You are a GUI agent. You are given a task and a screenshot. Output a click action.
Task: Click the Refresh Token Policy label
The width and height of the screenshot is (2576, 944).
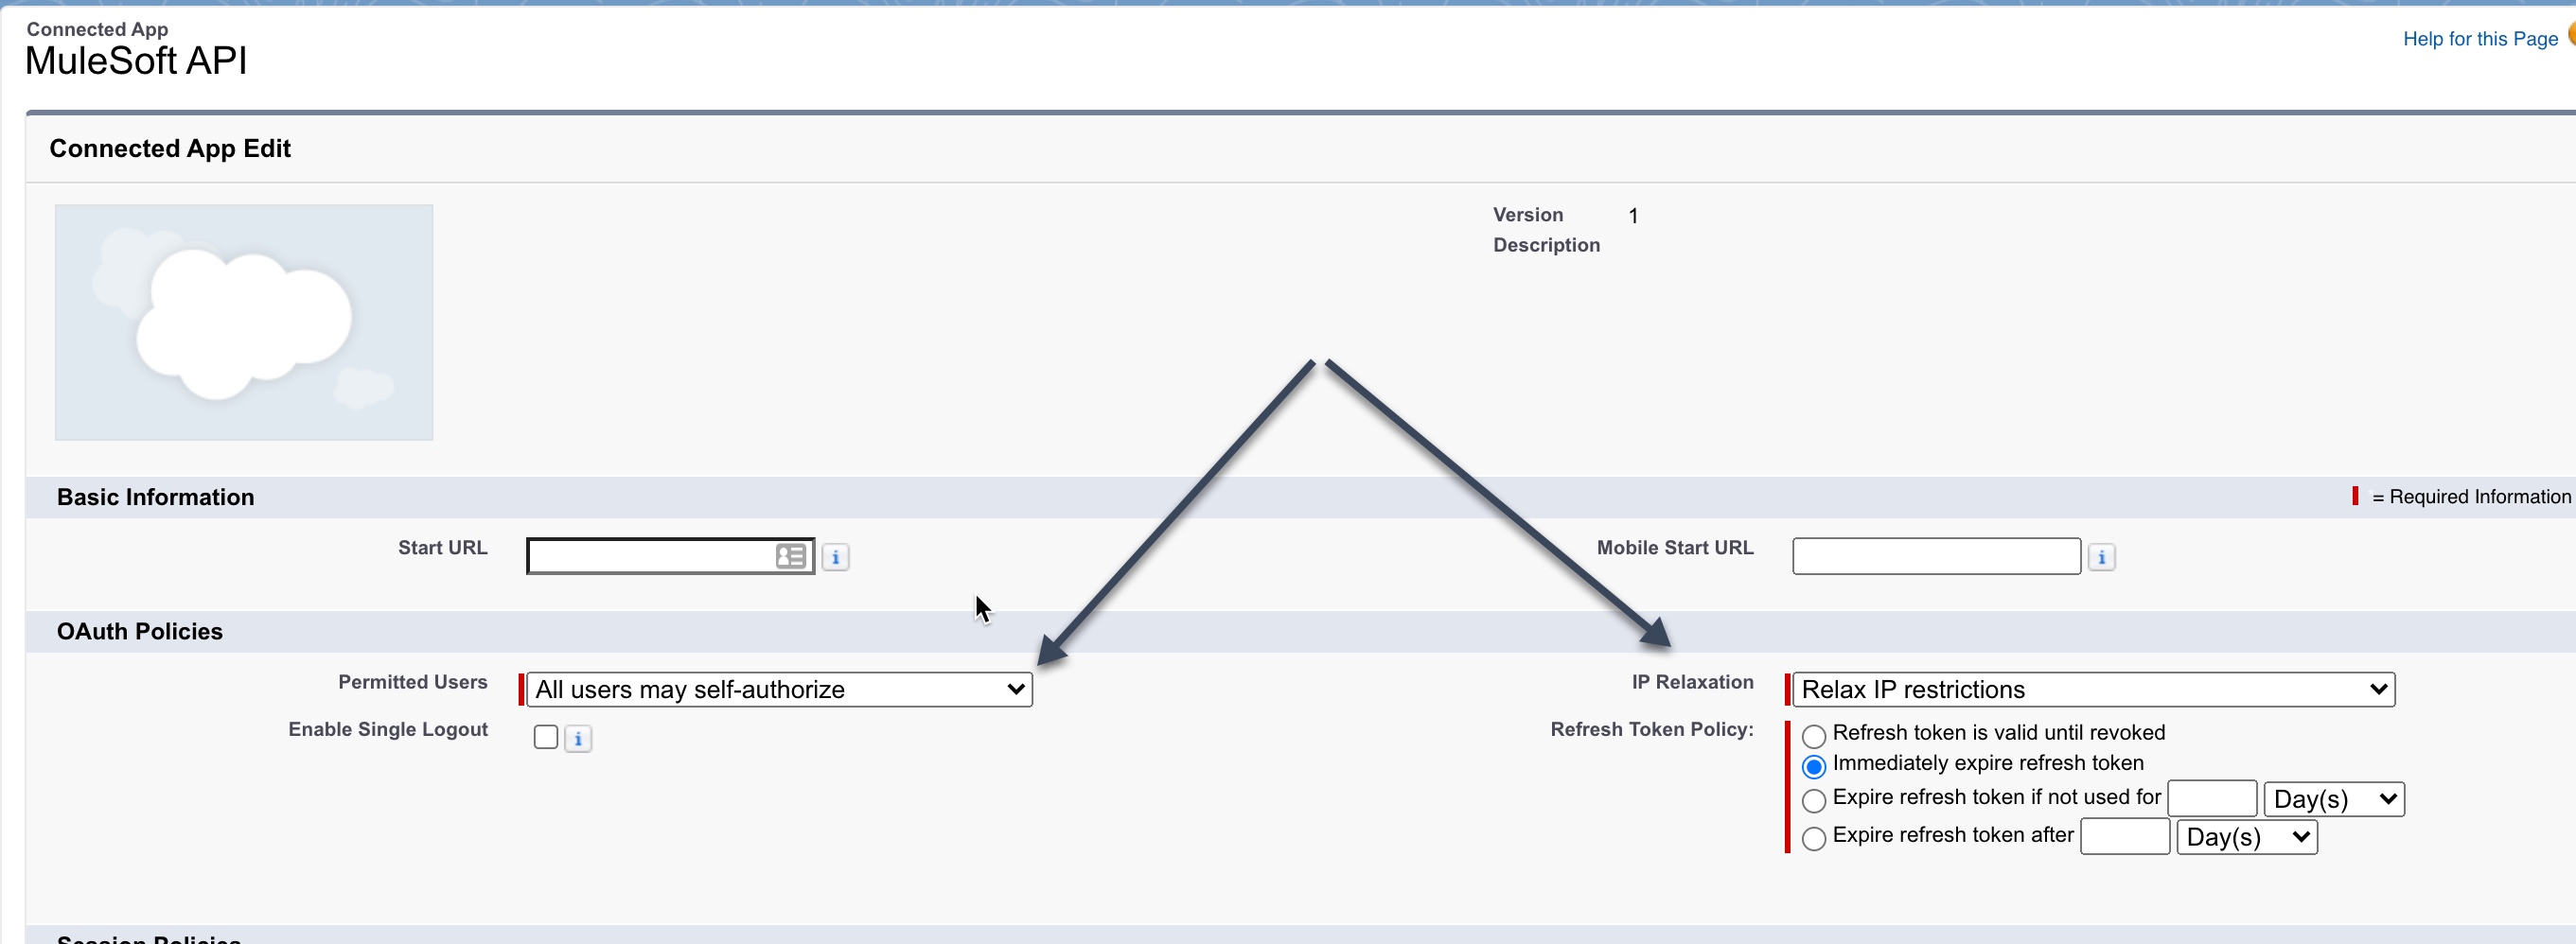tap(1652, 729)
